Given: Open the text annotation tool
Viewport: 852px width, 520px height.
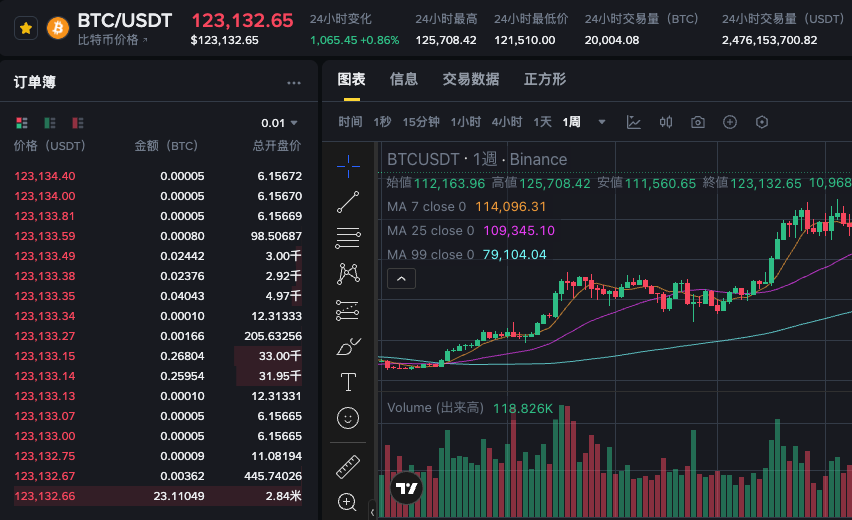Looking at the screenshot, I should (348, 382).
